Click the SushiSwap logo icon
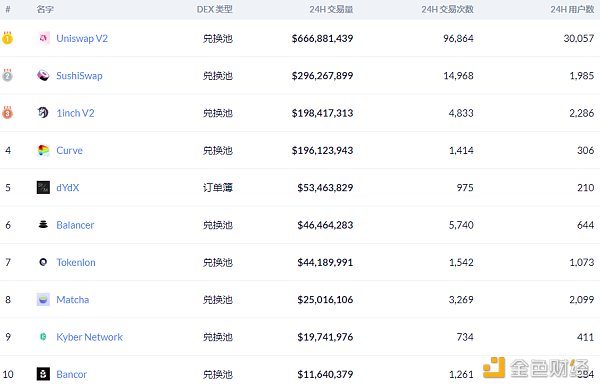Screen dimensions: 600x389 point(43,75)
